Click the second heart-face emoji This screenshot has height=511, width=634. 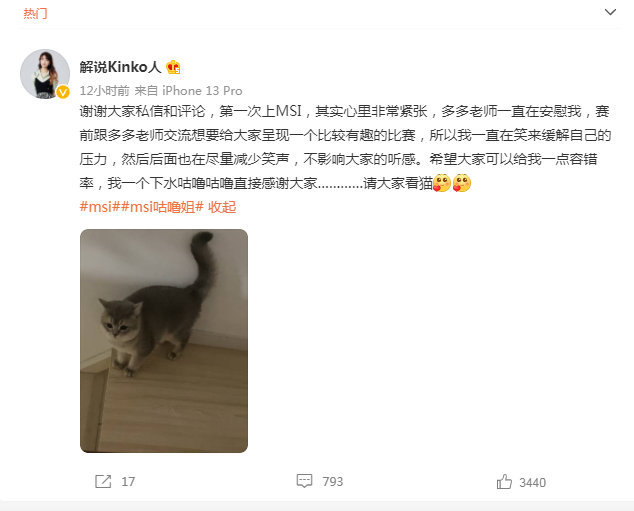(462, 183)
